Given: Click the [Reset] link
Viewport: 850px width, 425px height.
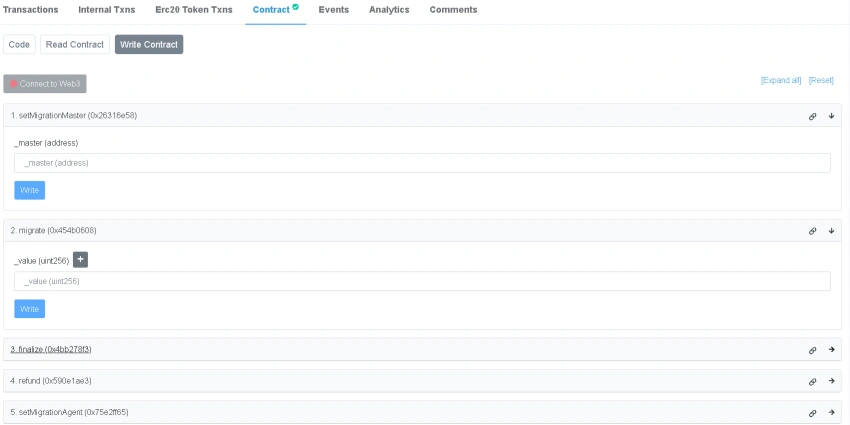Looking at the screenshot, I should point(821,80).
